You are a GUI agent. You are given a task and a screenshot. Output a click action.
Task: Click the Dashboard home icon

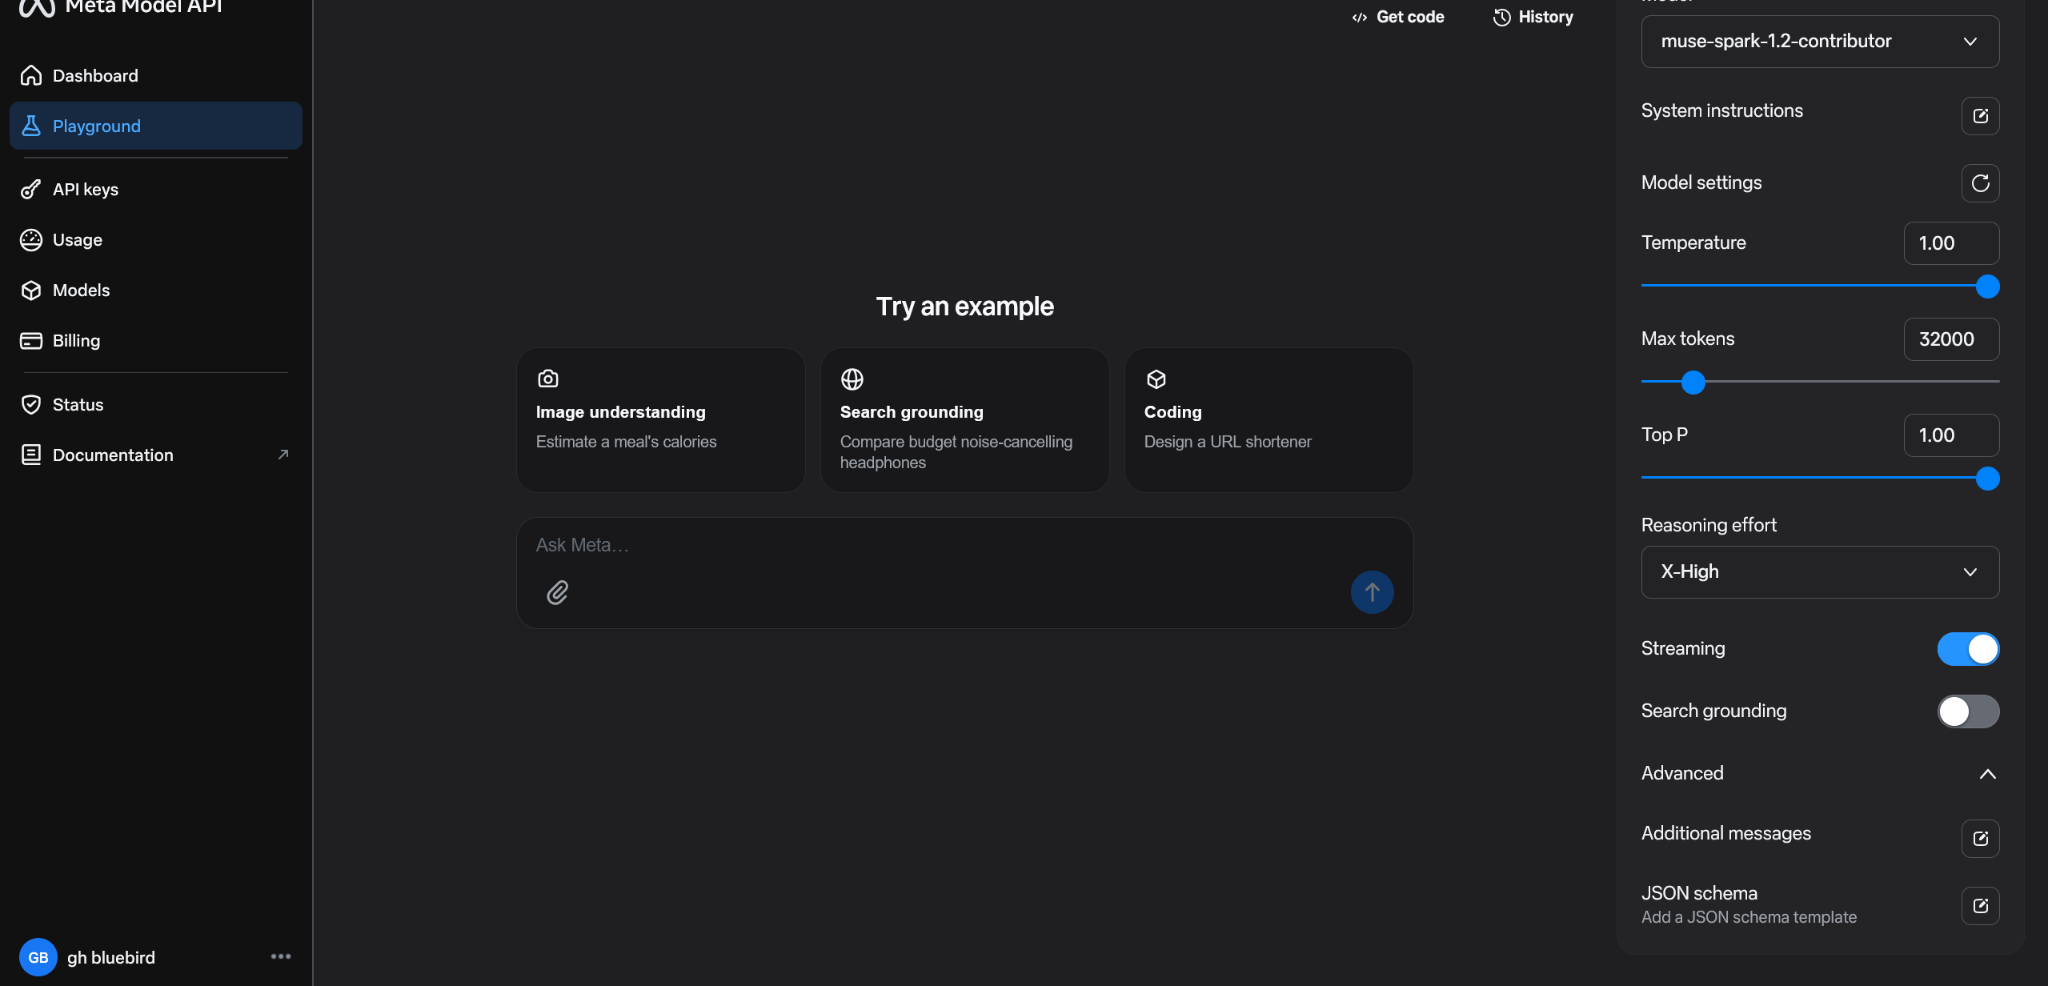coord(31,76)
